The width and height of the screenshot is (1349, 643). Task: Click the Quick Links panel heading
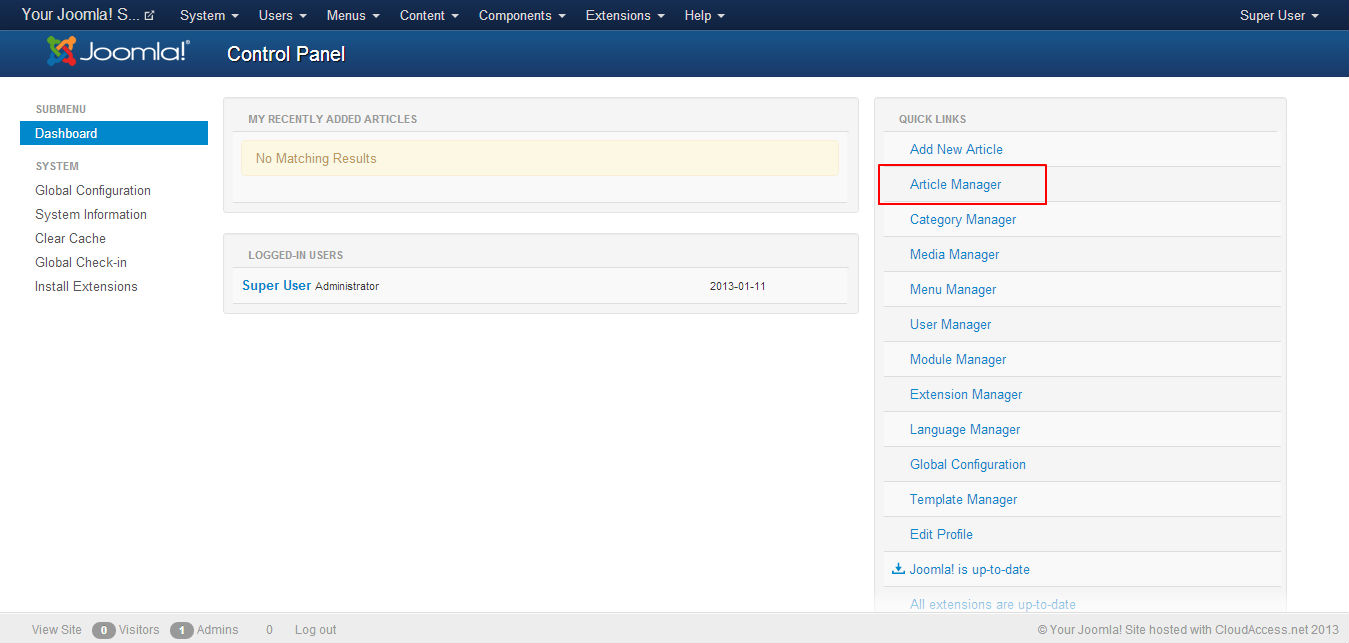click(932, 119)
